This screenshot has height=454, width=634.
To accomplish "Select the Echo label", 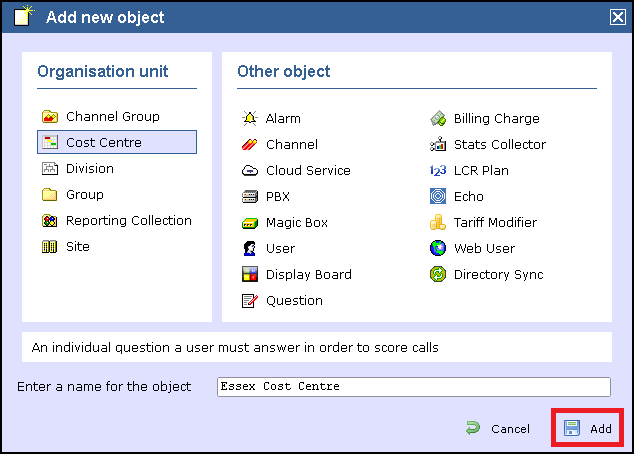I will [469, 196].
